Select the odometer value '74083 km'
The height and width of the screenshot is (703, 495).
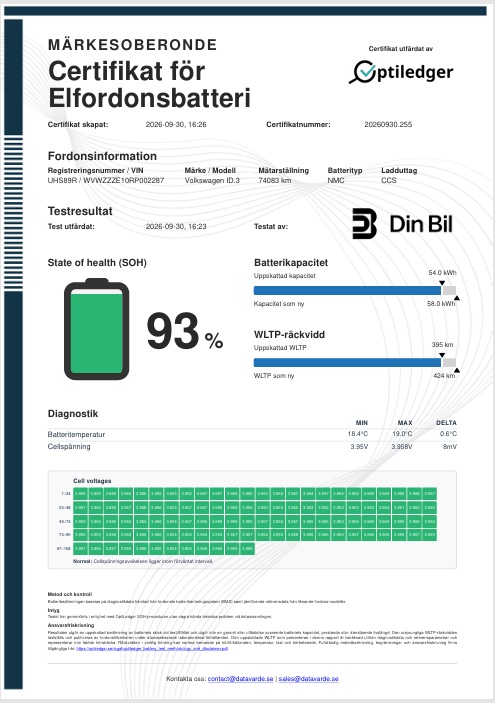(274, 180)
